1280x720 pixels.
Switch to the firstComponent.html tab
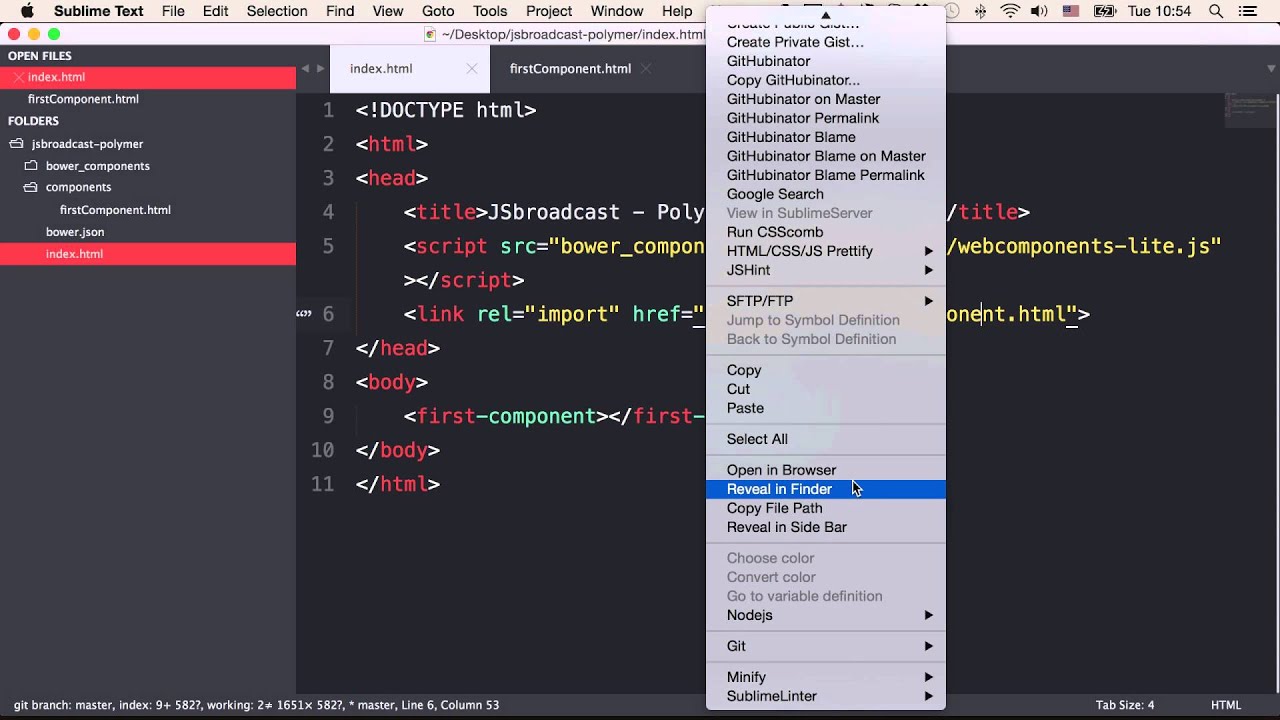pyautogui.click(x=570, y=69)
